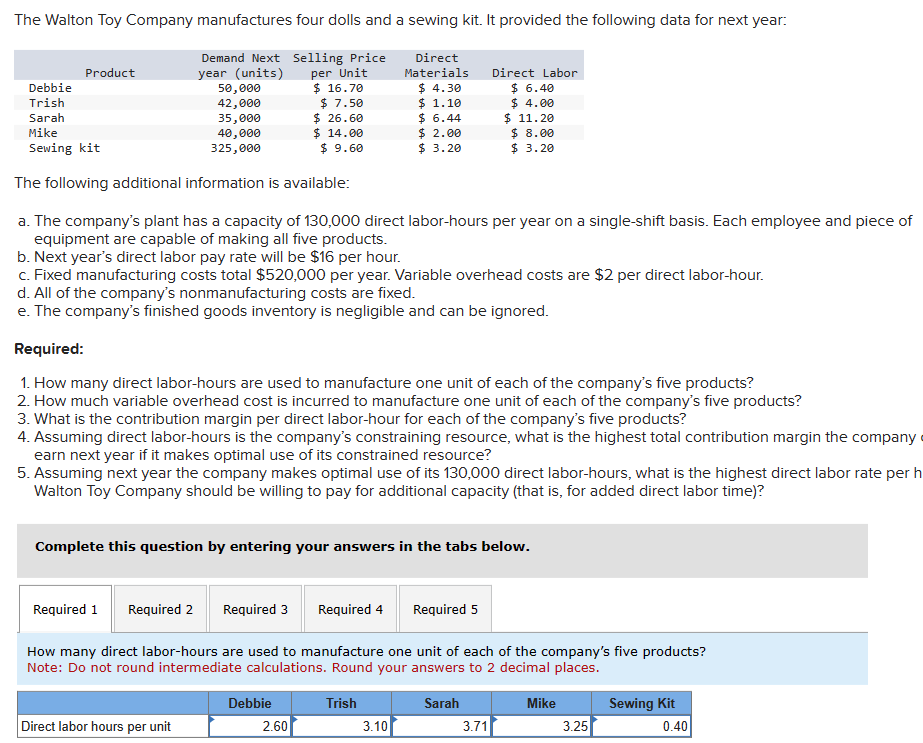
Task: Click the Mike row label in product table
Action: (x=43, y=133)
